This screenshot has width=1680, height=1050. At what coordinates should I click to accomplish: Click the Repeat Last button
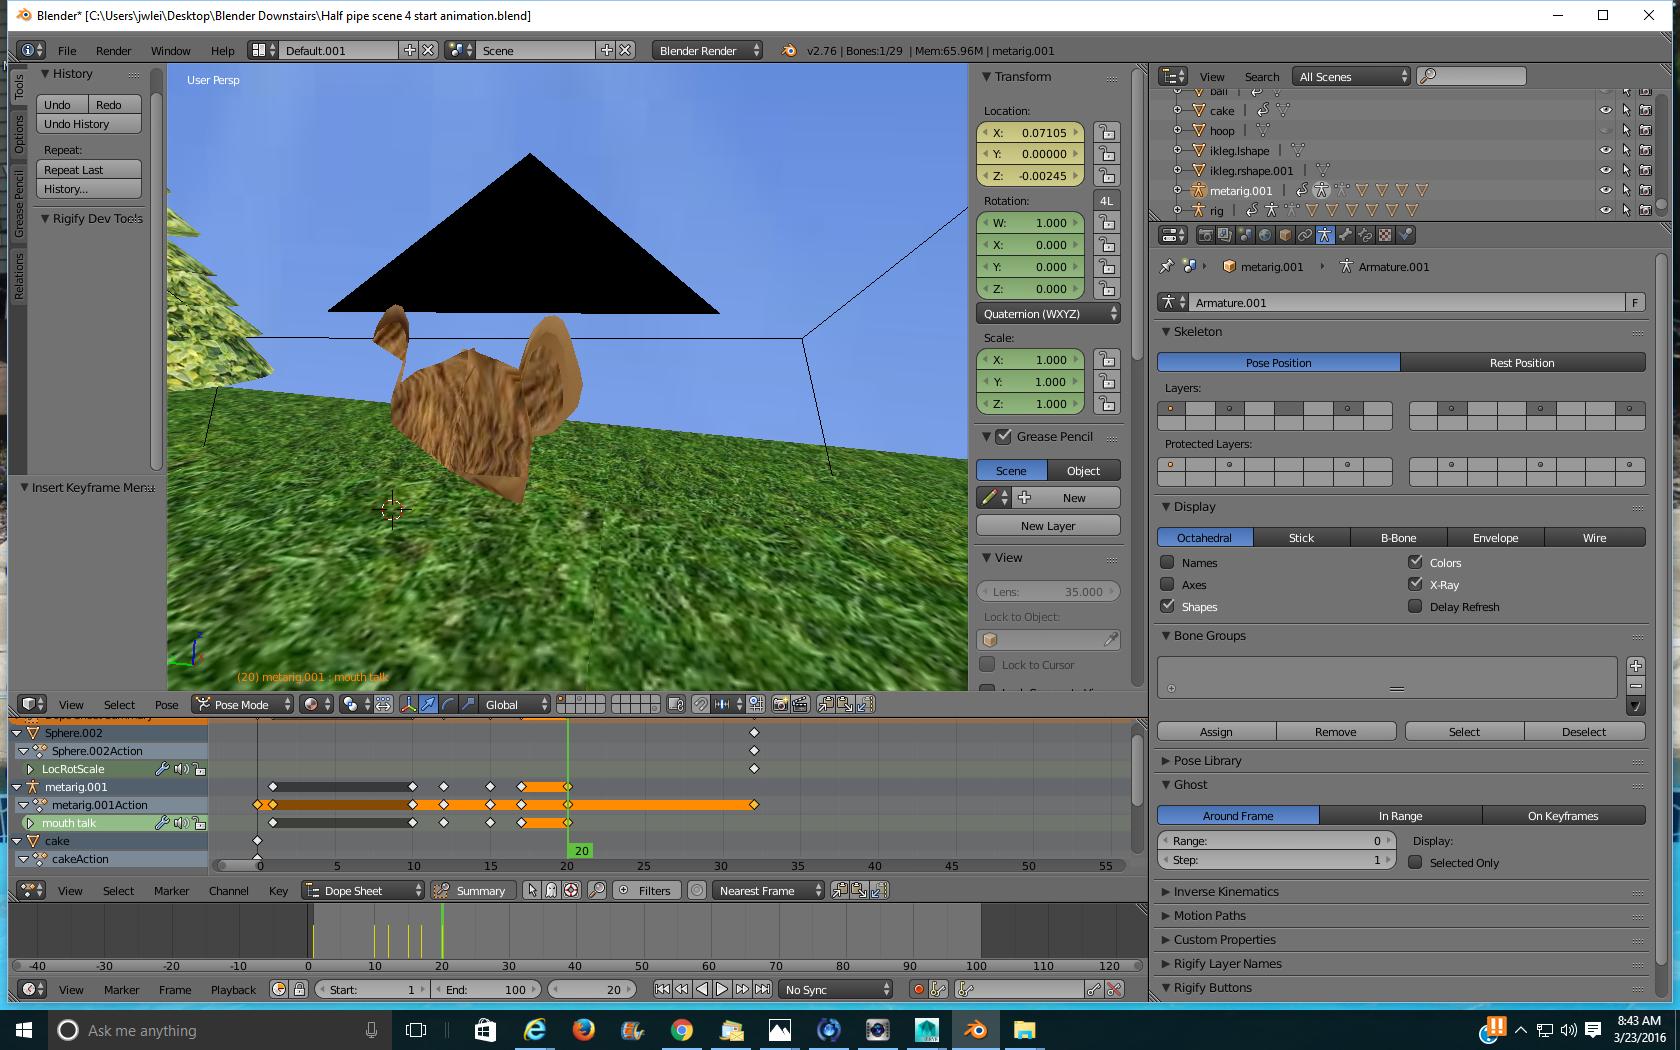tap(89, 170)
